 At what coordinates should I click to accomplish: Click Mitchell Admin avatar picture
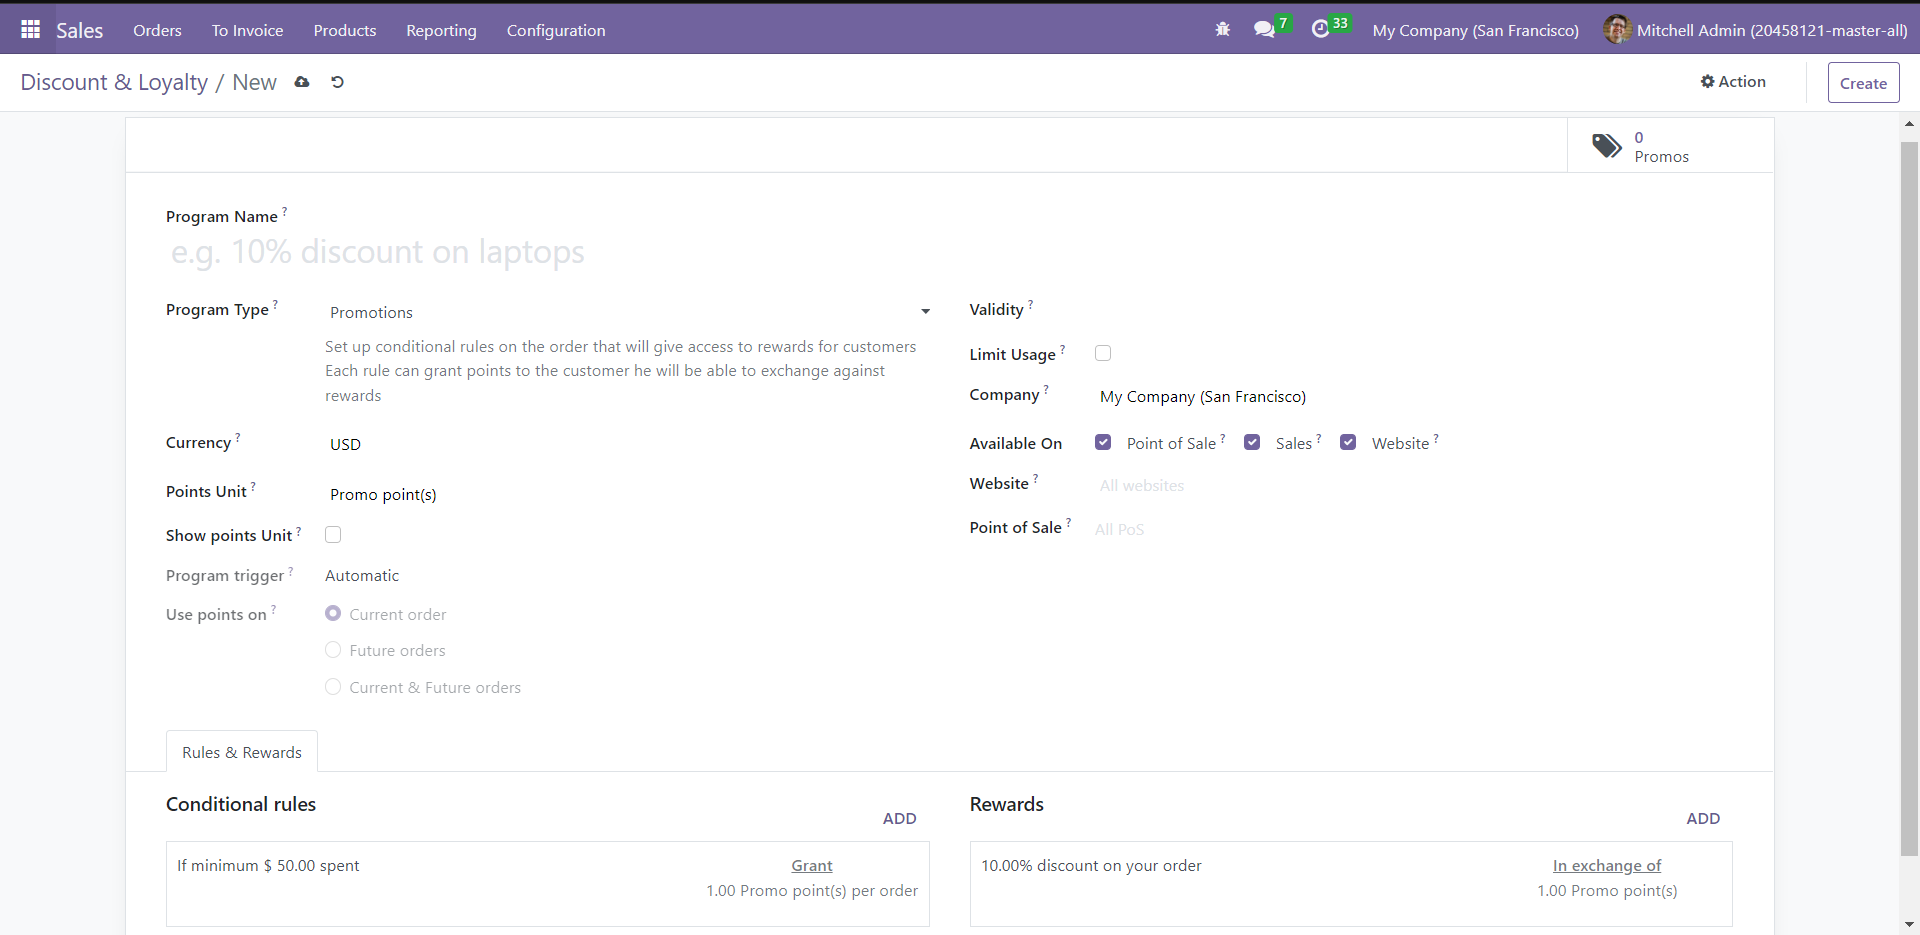tap(1617, 30)
